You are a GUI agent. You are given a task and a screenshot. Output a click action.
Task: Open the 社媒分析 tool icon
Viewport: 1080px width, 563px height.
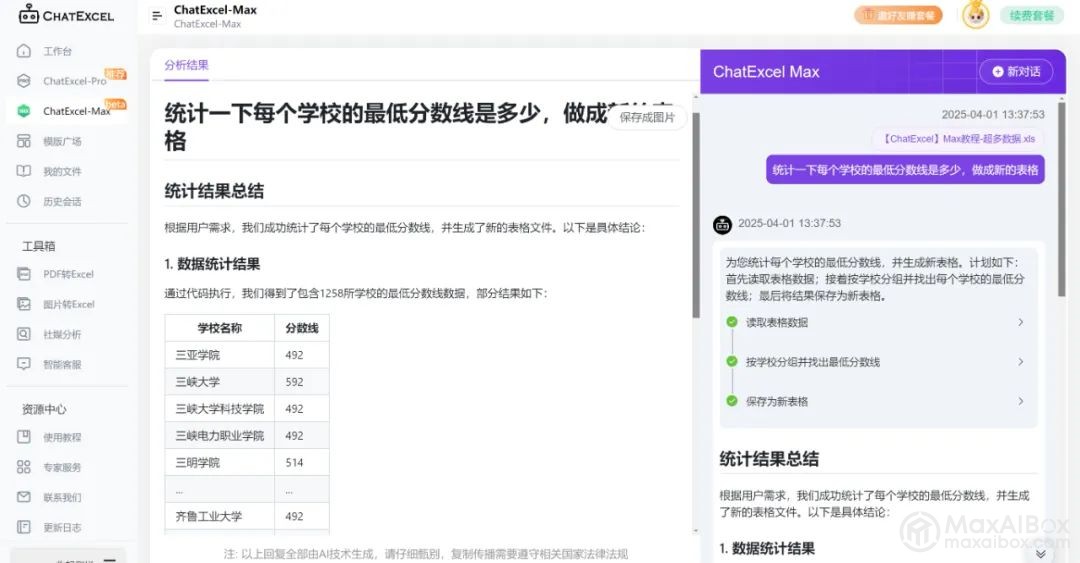click(x=24, y=334)
